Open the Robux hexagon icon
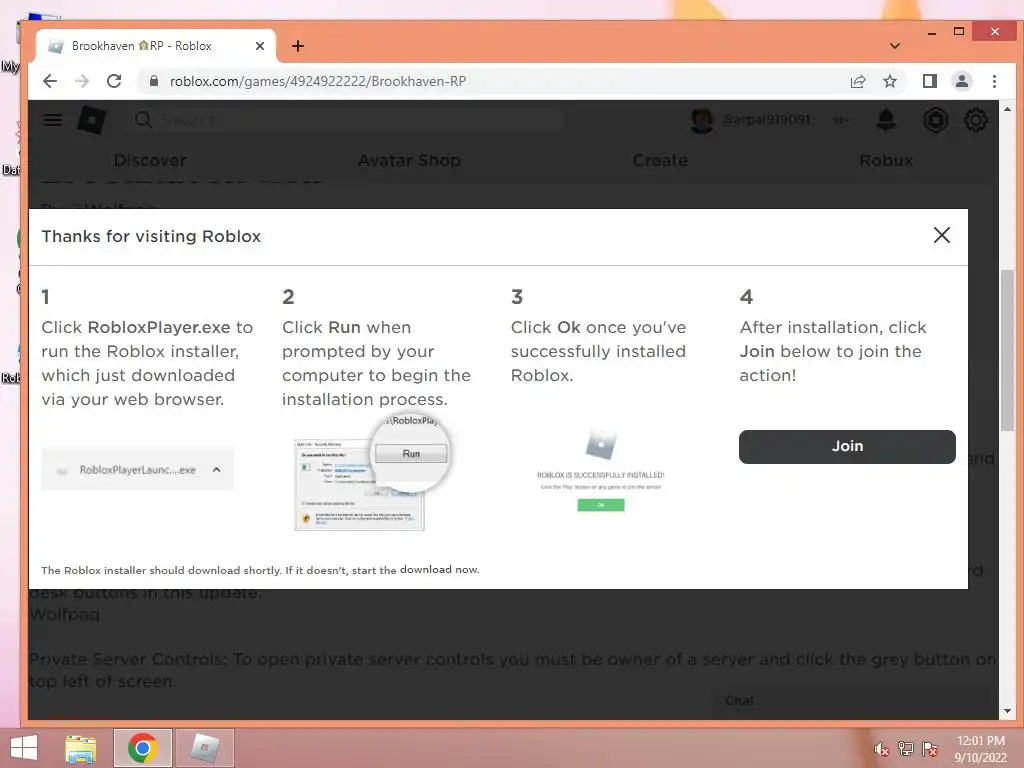Image resolution: width=1024 pixels, height=768 pixels. point(935,120)
